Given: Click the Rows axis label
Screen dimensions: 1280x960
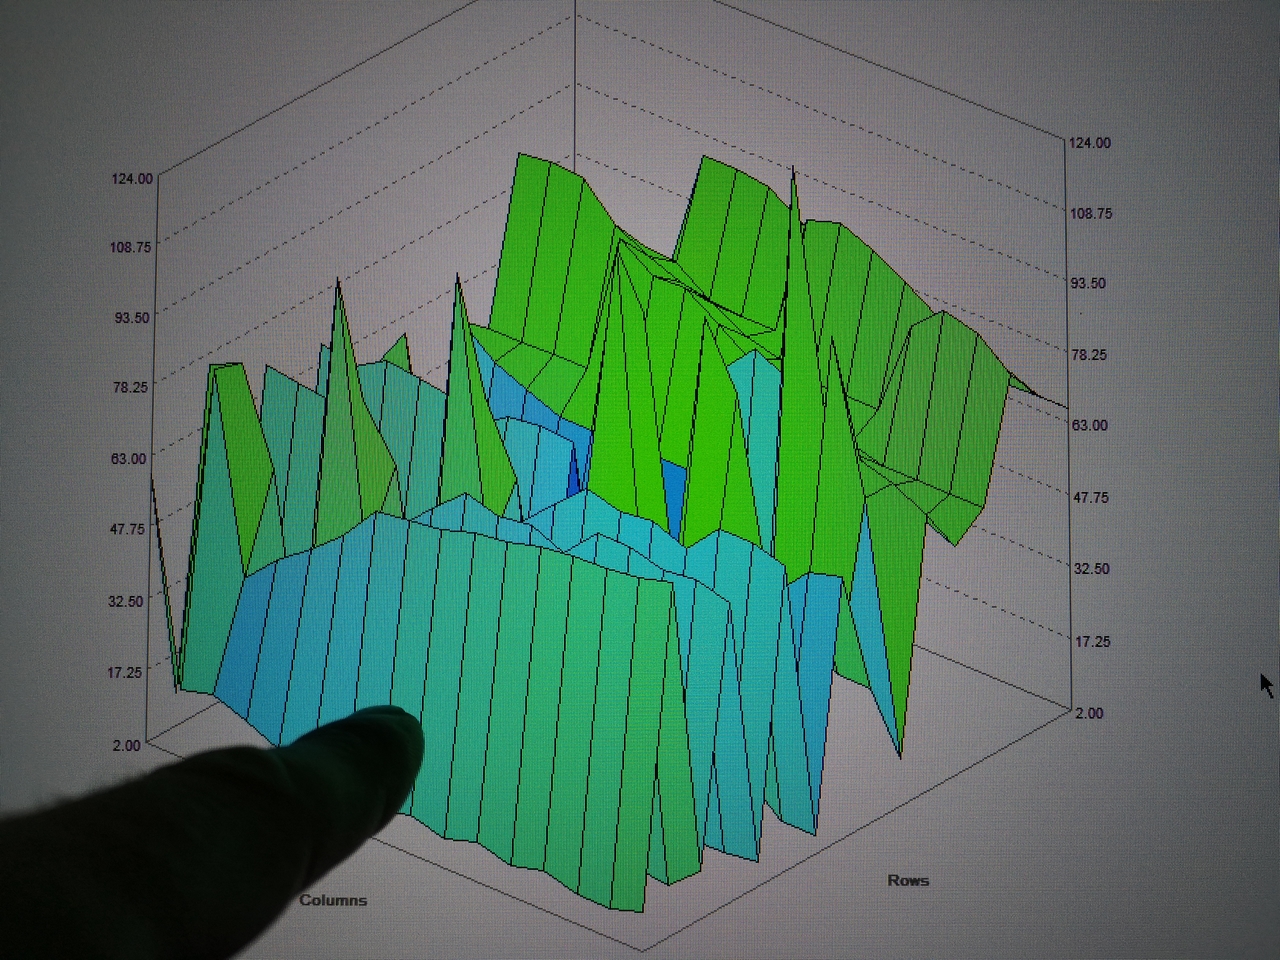Looking at the screenshot, I should click(908, 880).
